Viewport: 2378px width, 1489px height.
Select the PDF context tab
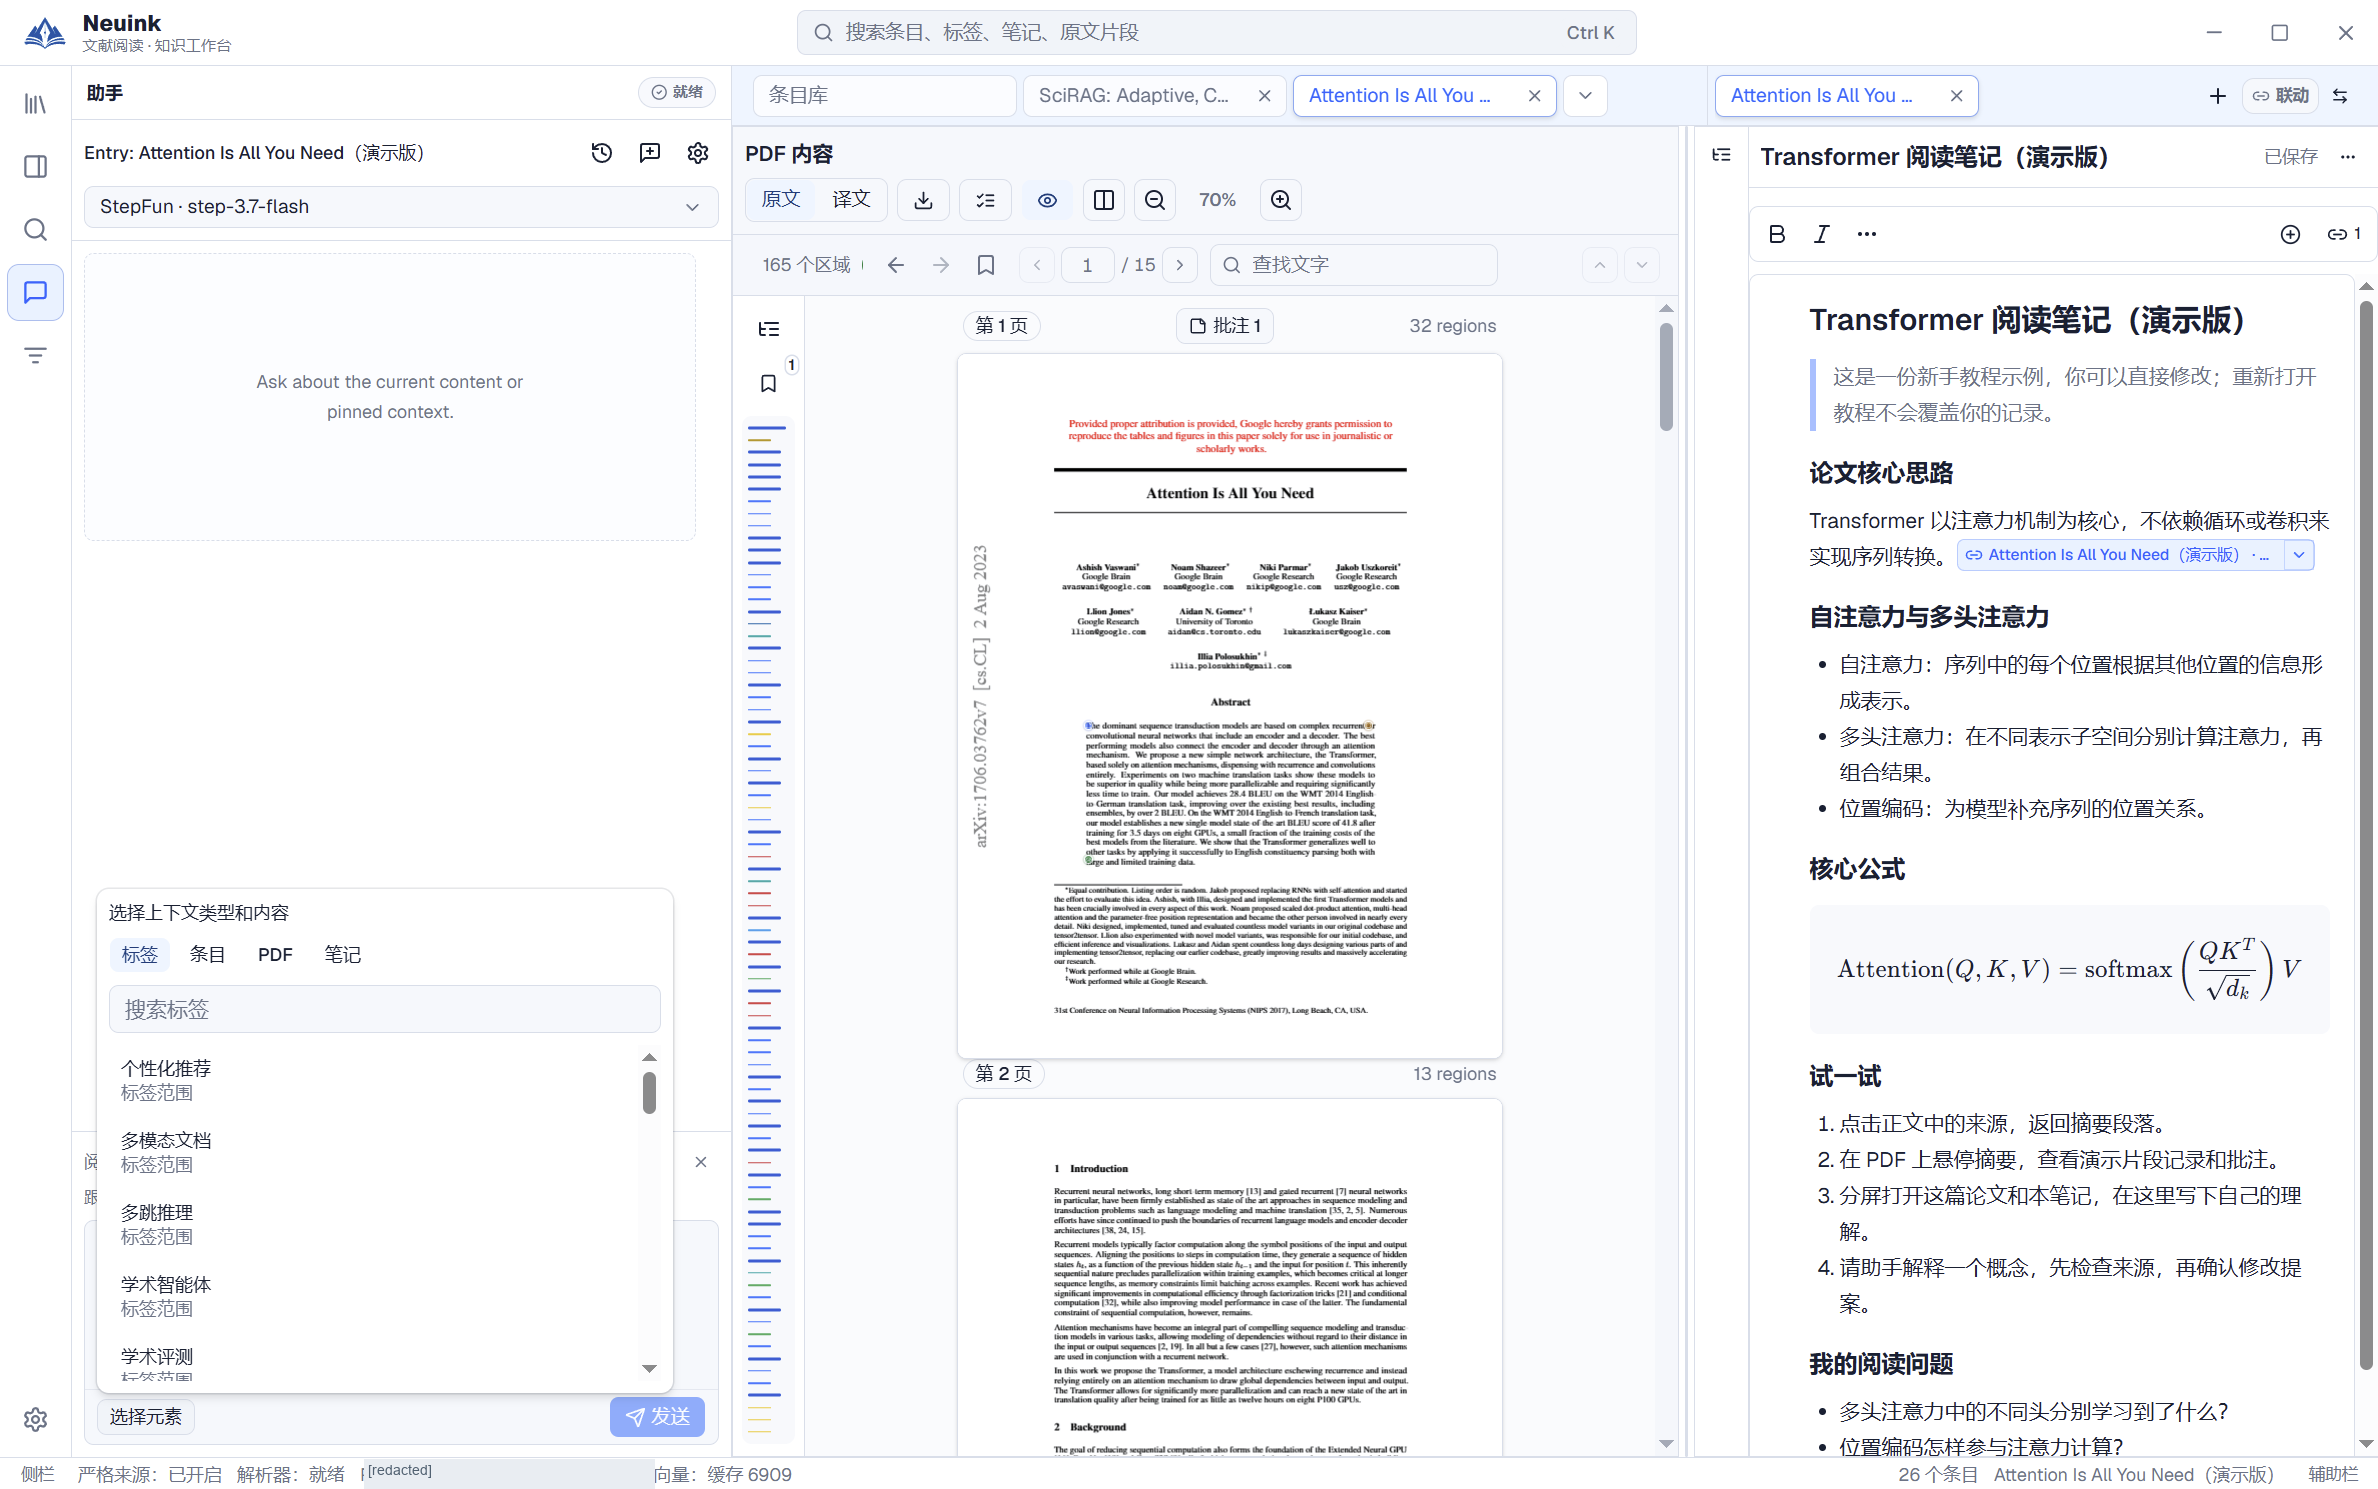click(x=275, y=955)
